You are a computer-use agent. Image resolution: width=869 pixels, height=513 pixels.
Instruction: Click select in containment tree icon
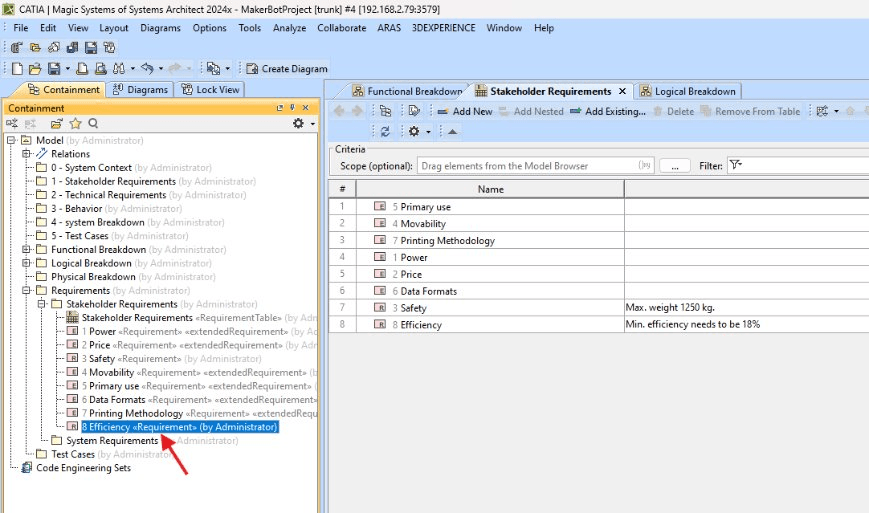point(385,111)
